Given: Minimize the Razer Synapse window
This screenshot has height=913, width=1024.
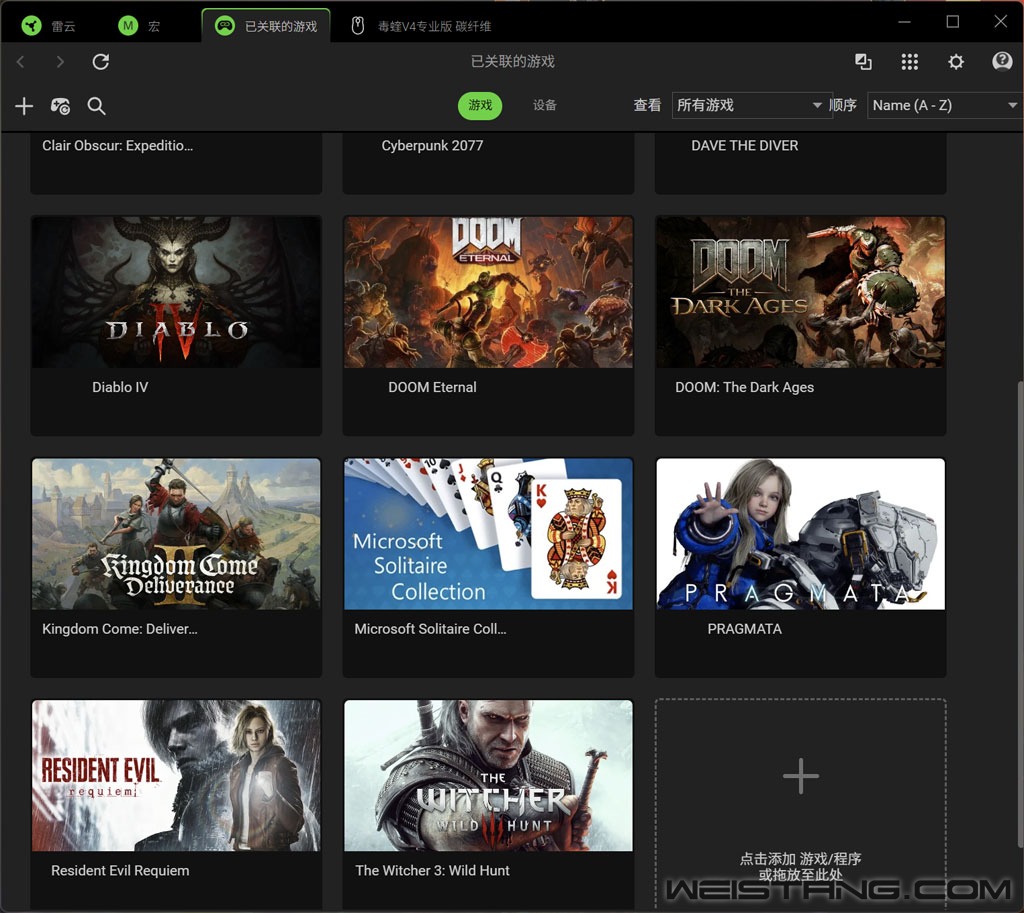Looking at the screenshot, I should [x=904, y=22].
